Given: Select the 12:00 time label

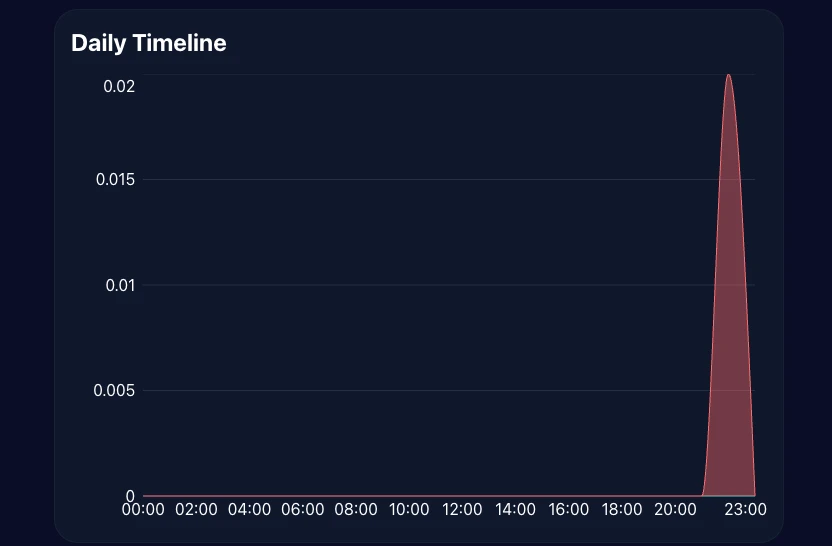Looking at the screenshot, I should 462,509.
